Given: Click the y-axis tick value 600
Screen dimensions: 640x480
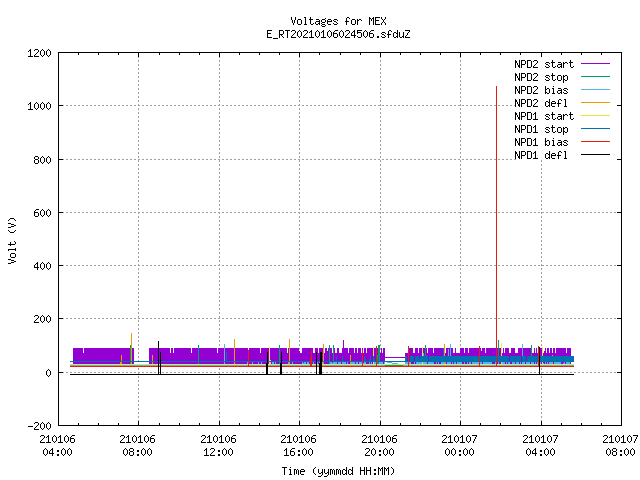Looking at the screenshot, I should 42,213.
